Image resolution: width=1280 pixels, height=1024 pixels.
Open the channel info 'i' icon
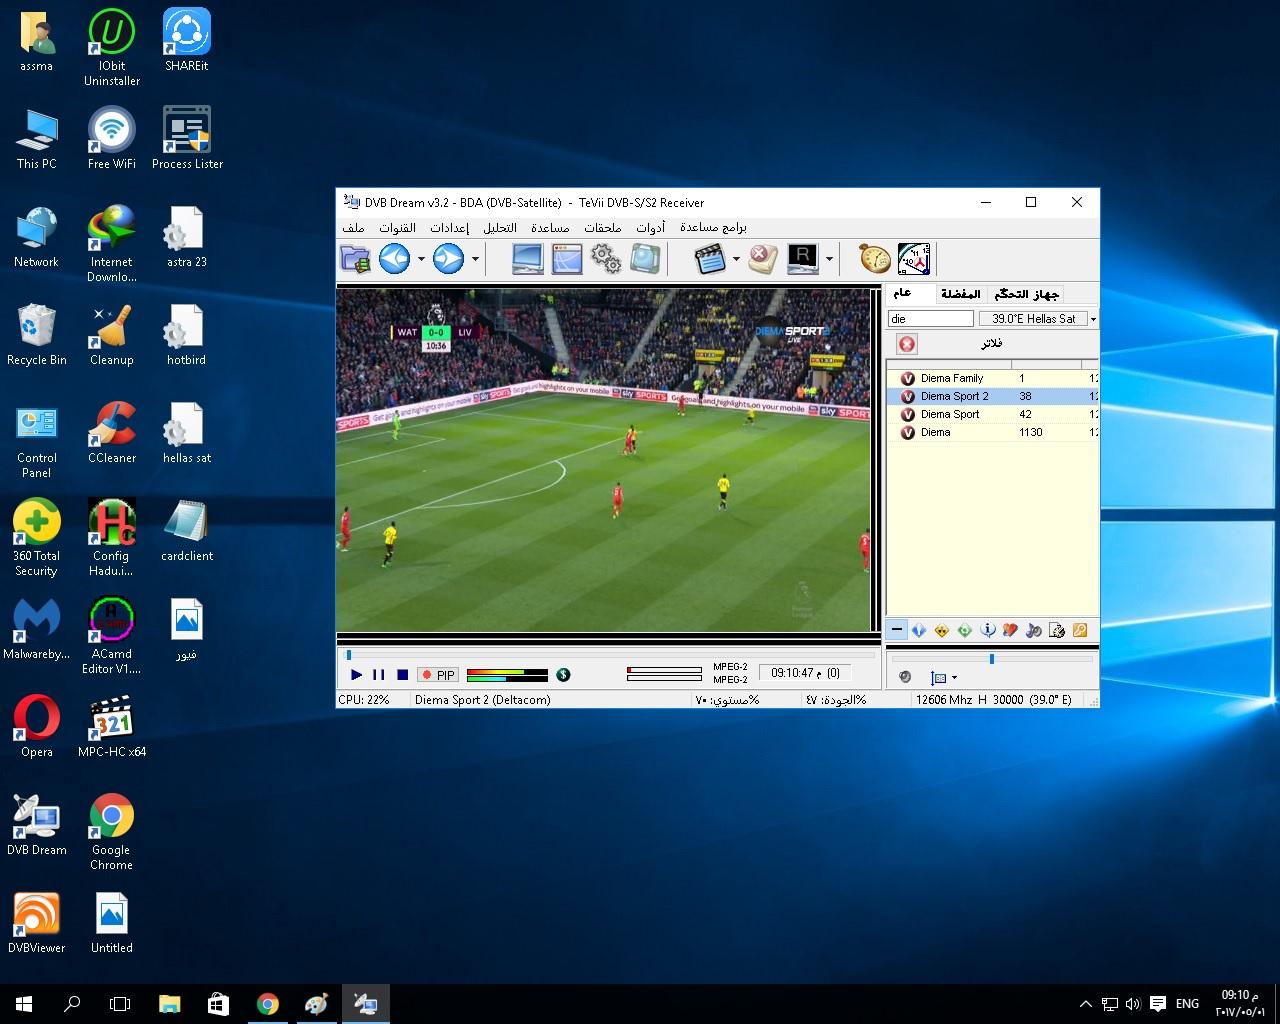click(x=988, y=630)
